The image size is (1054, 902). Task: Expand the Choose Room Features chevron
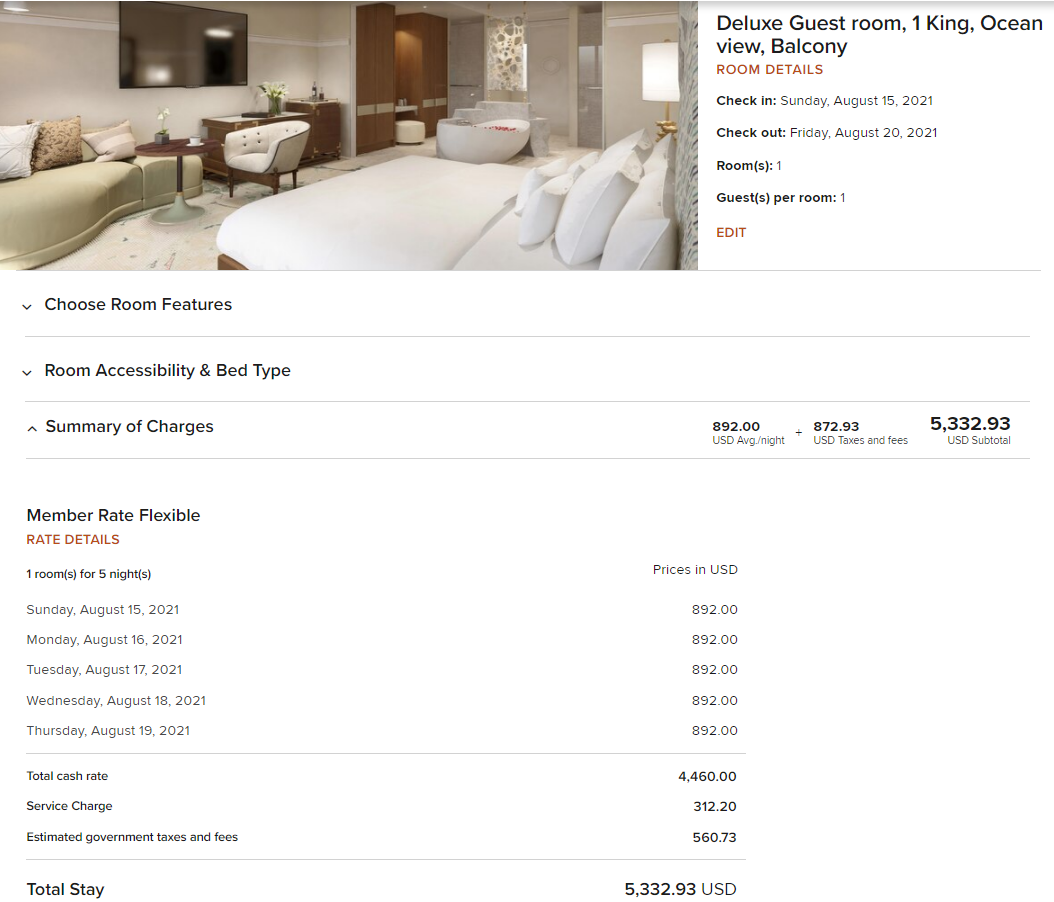point(27,306)
